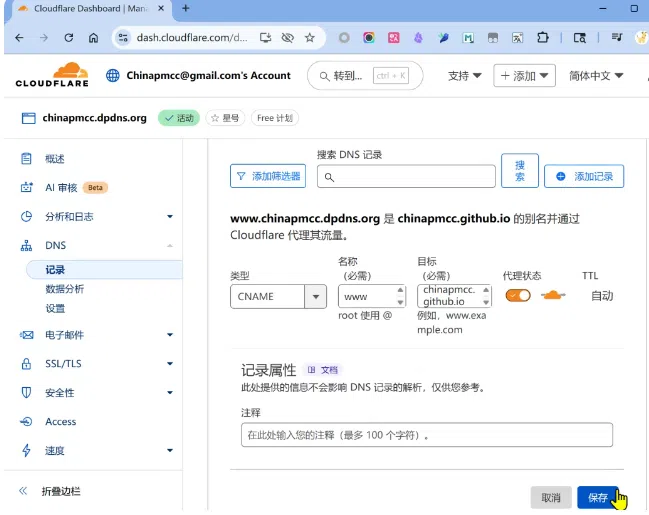The height and width of the screenshot is (515, 649).
Task: Click the orange ring extension icon
Action: click(x=369, y=38)
